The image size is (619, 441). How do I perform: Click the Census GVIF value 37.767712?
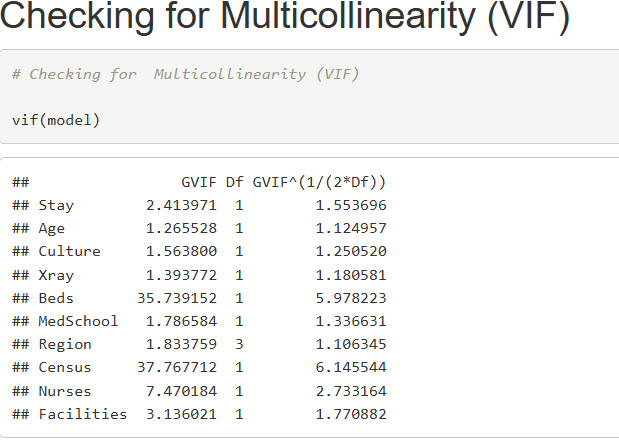(x=177, y=367)
